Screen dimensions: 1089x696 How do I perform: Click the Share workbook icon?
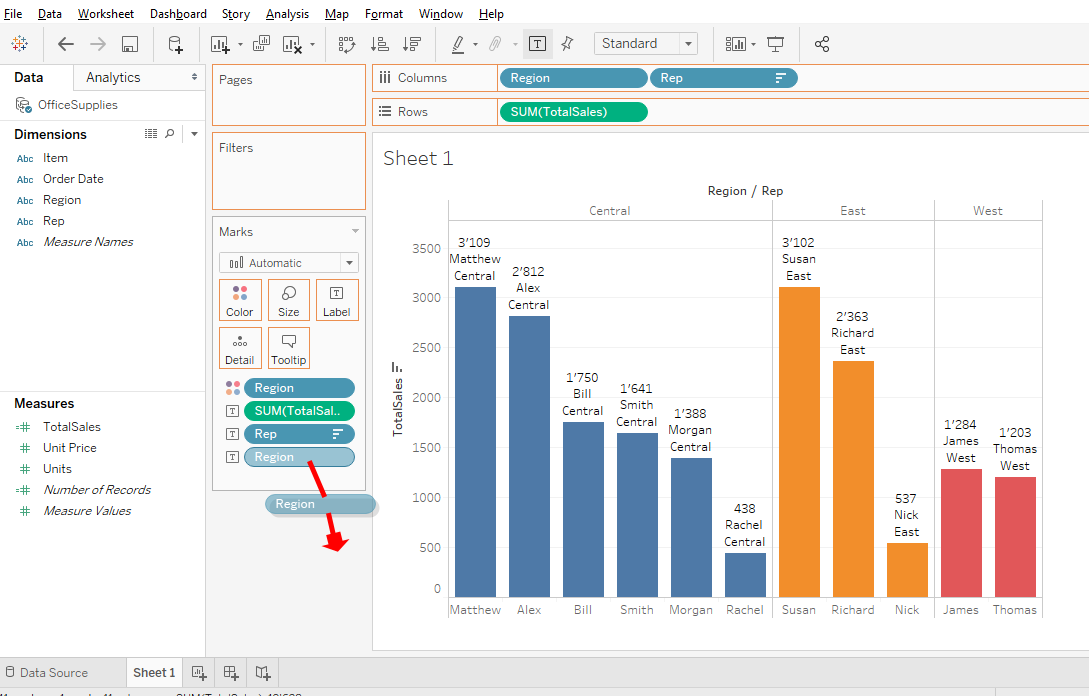click(x=822, y=44)
